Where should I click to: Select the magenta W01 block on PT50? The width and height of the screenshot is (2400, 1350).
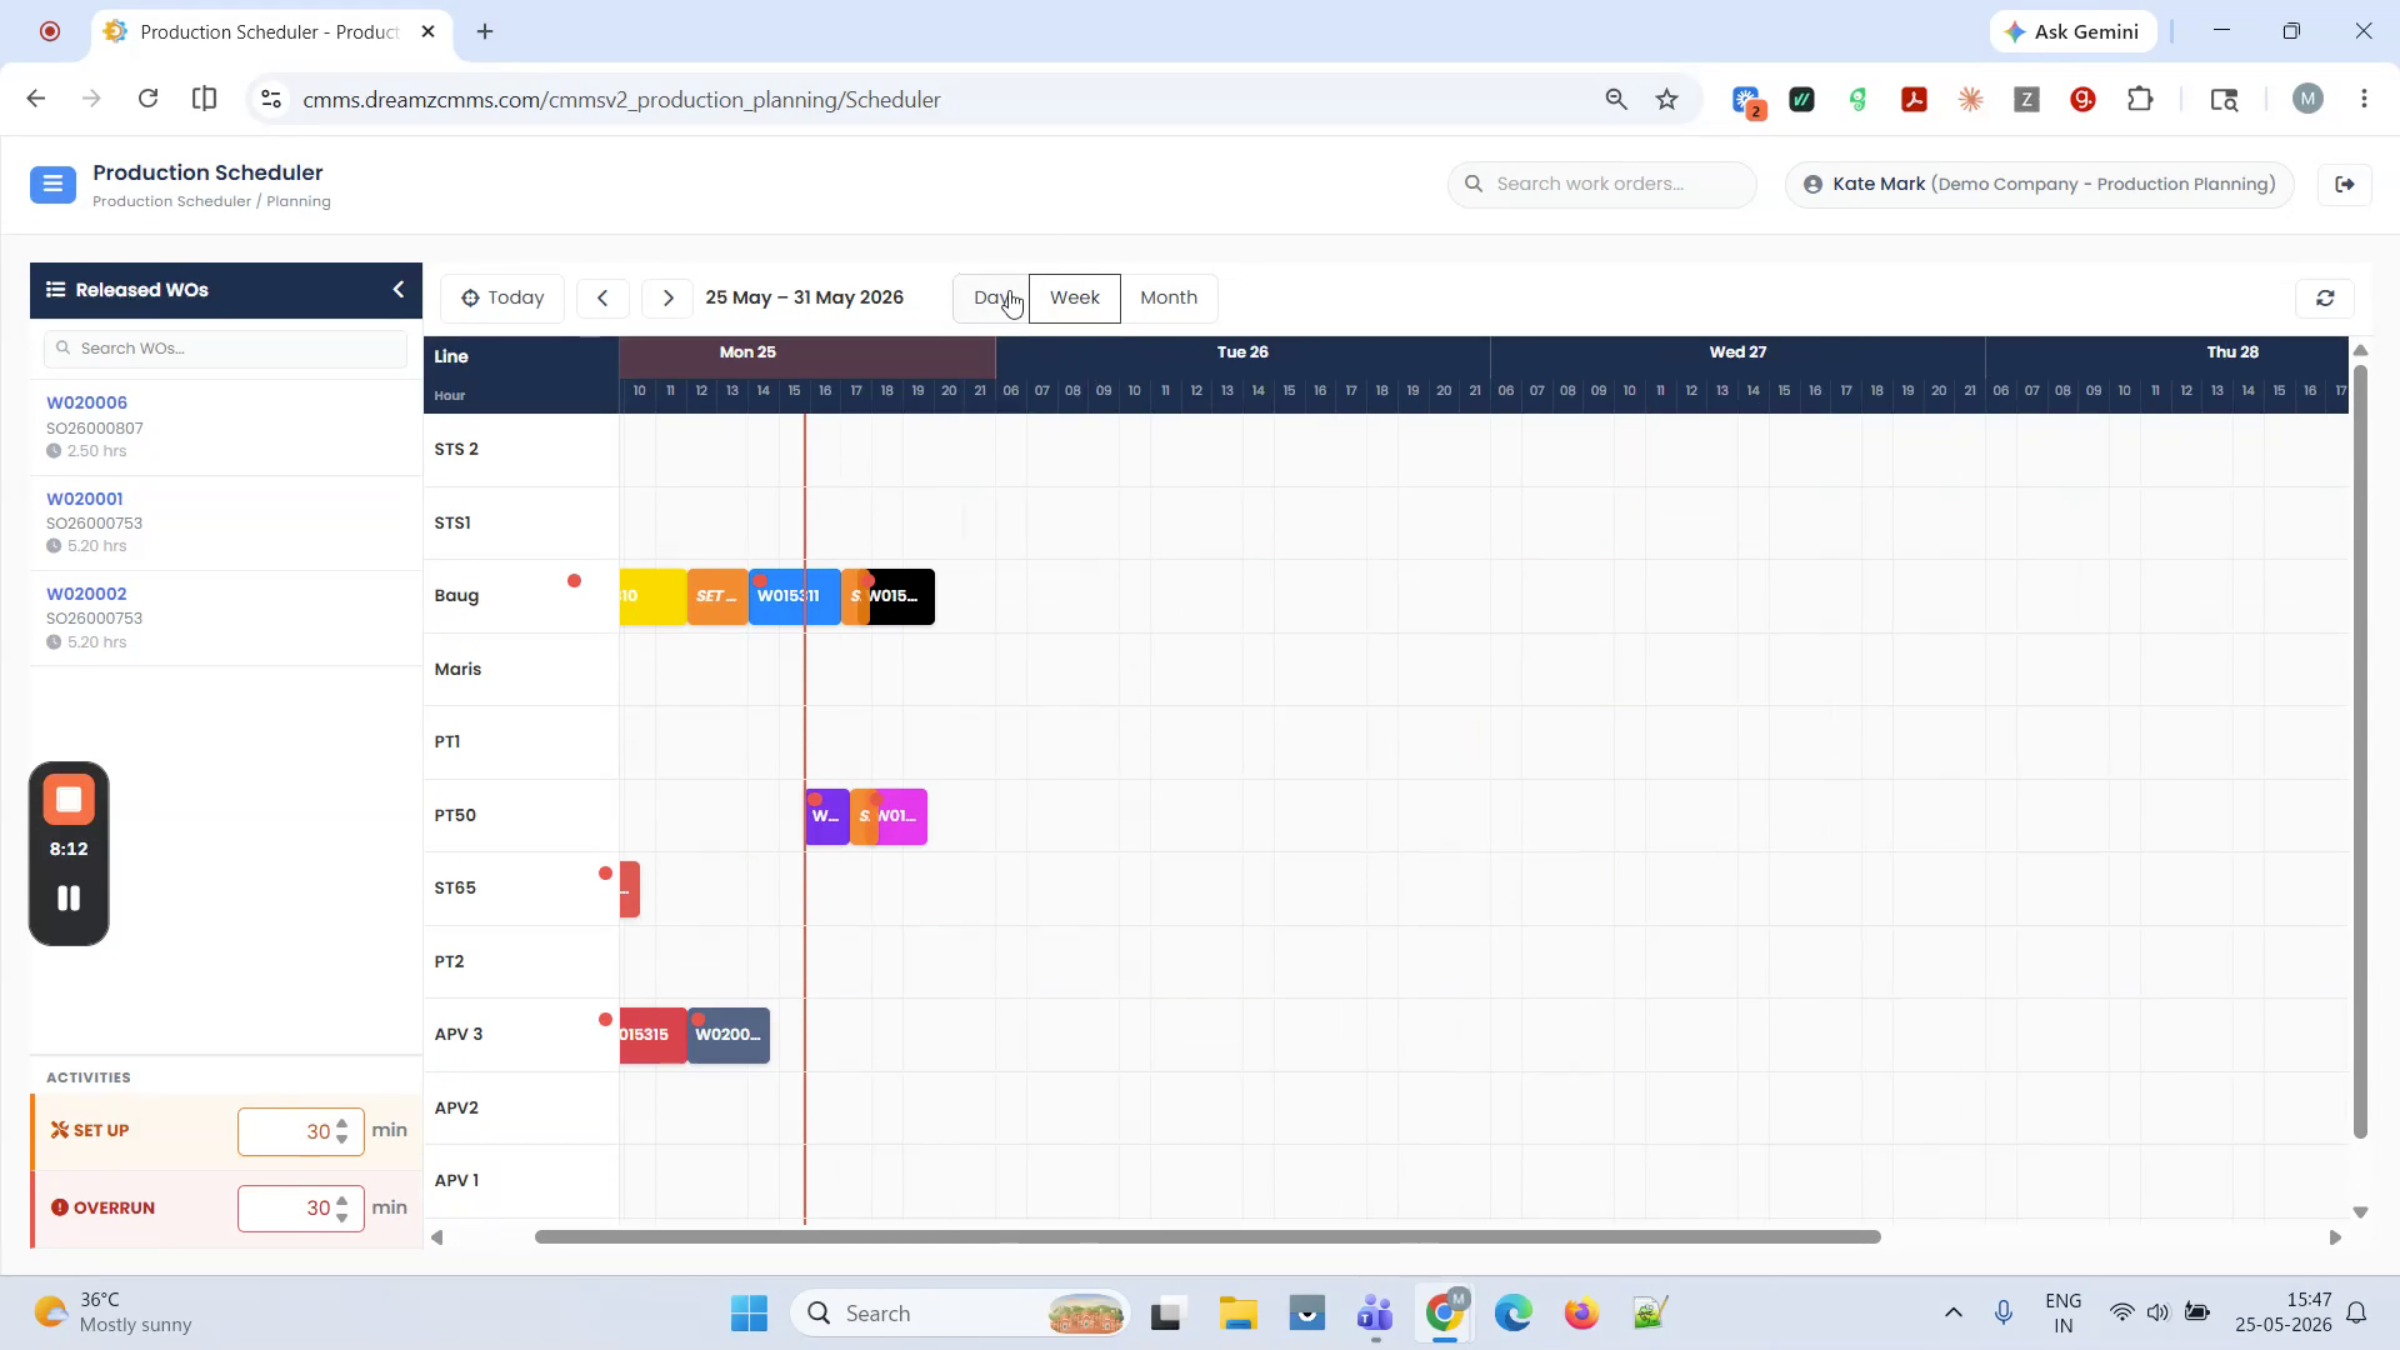click(901, 816)
